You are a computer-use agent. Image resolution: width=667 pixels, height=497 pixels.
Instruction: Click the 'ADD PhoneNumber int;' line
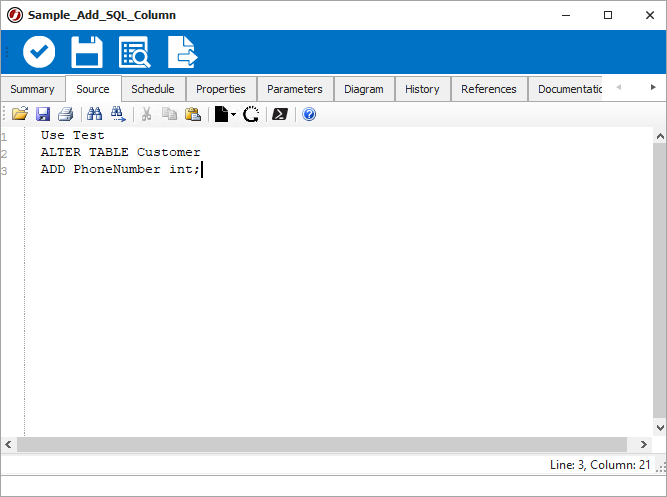pyautogui.click(x=120, y=169)
